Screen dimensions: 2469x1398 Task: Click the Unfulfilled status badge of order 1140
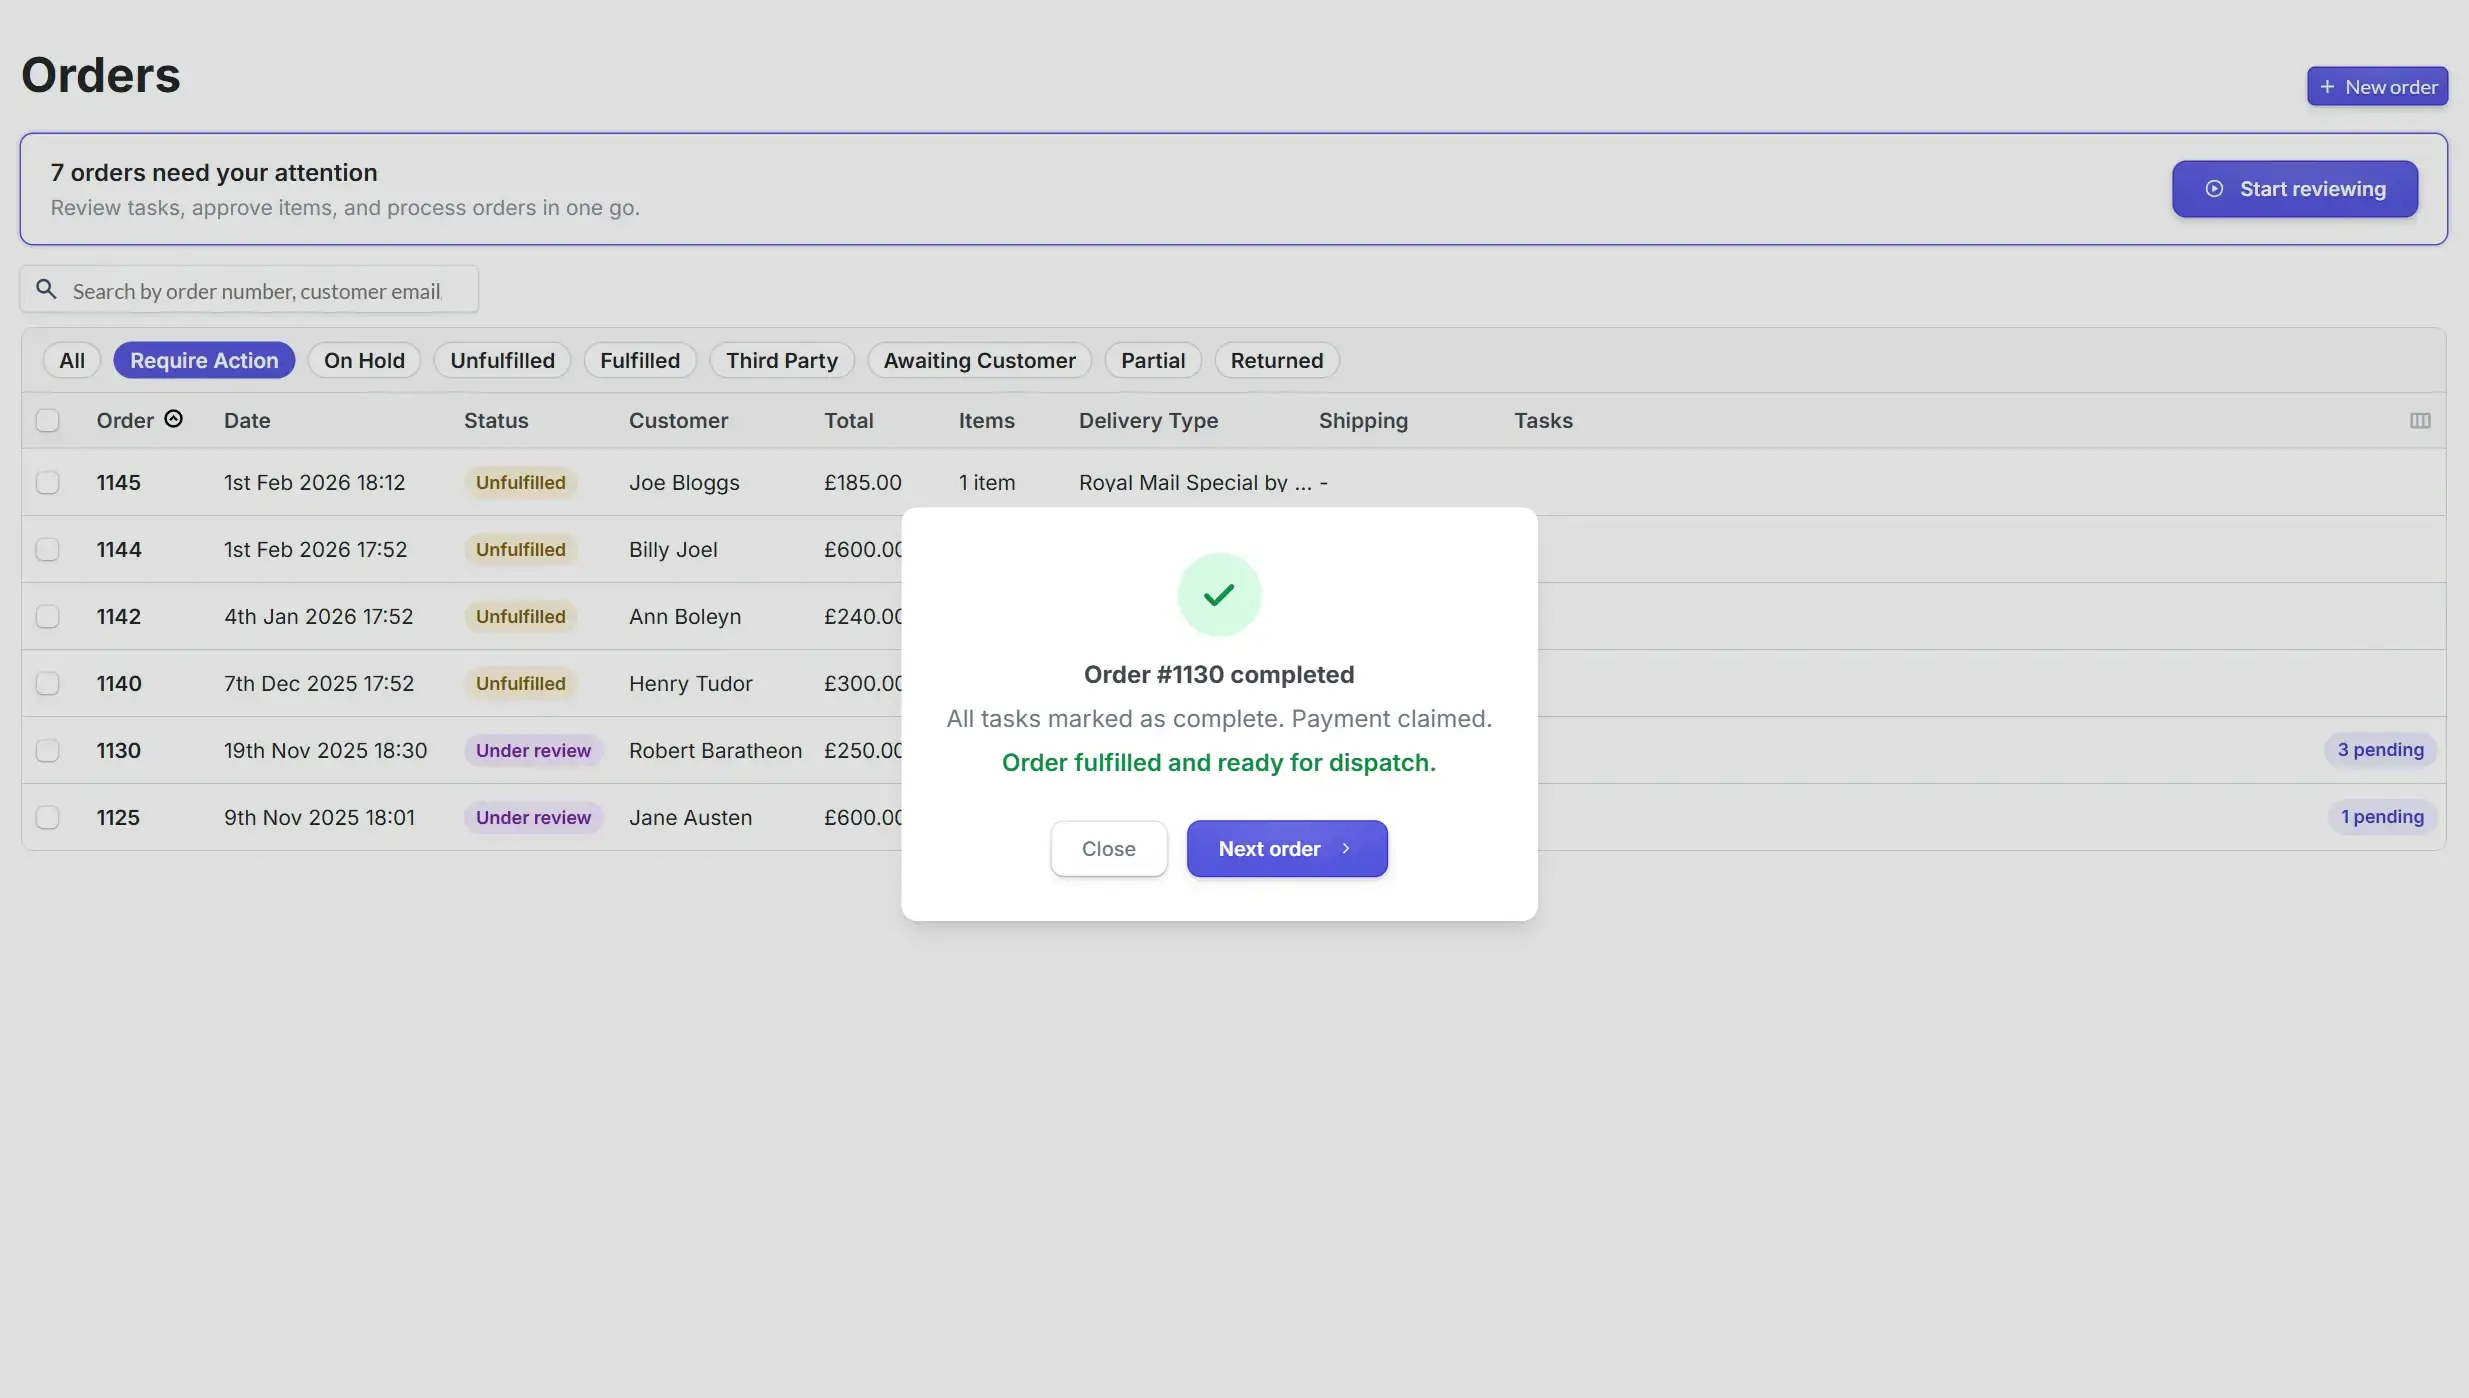520,684
